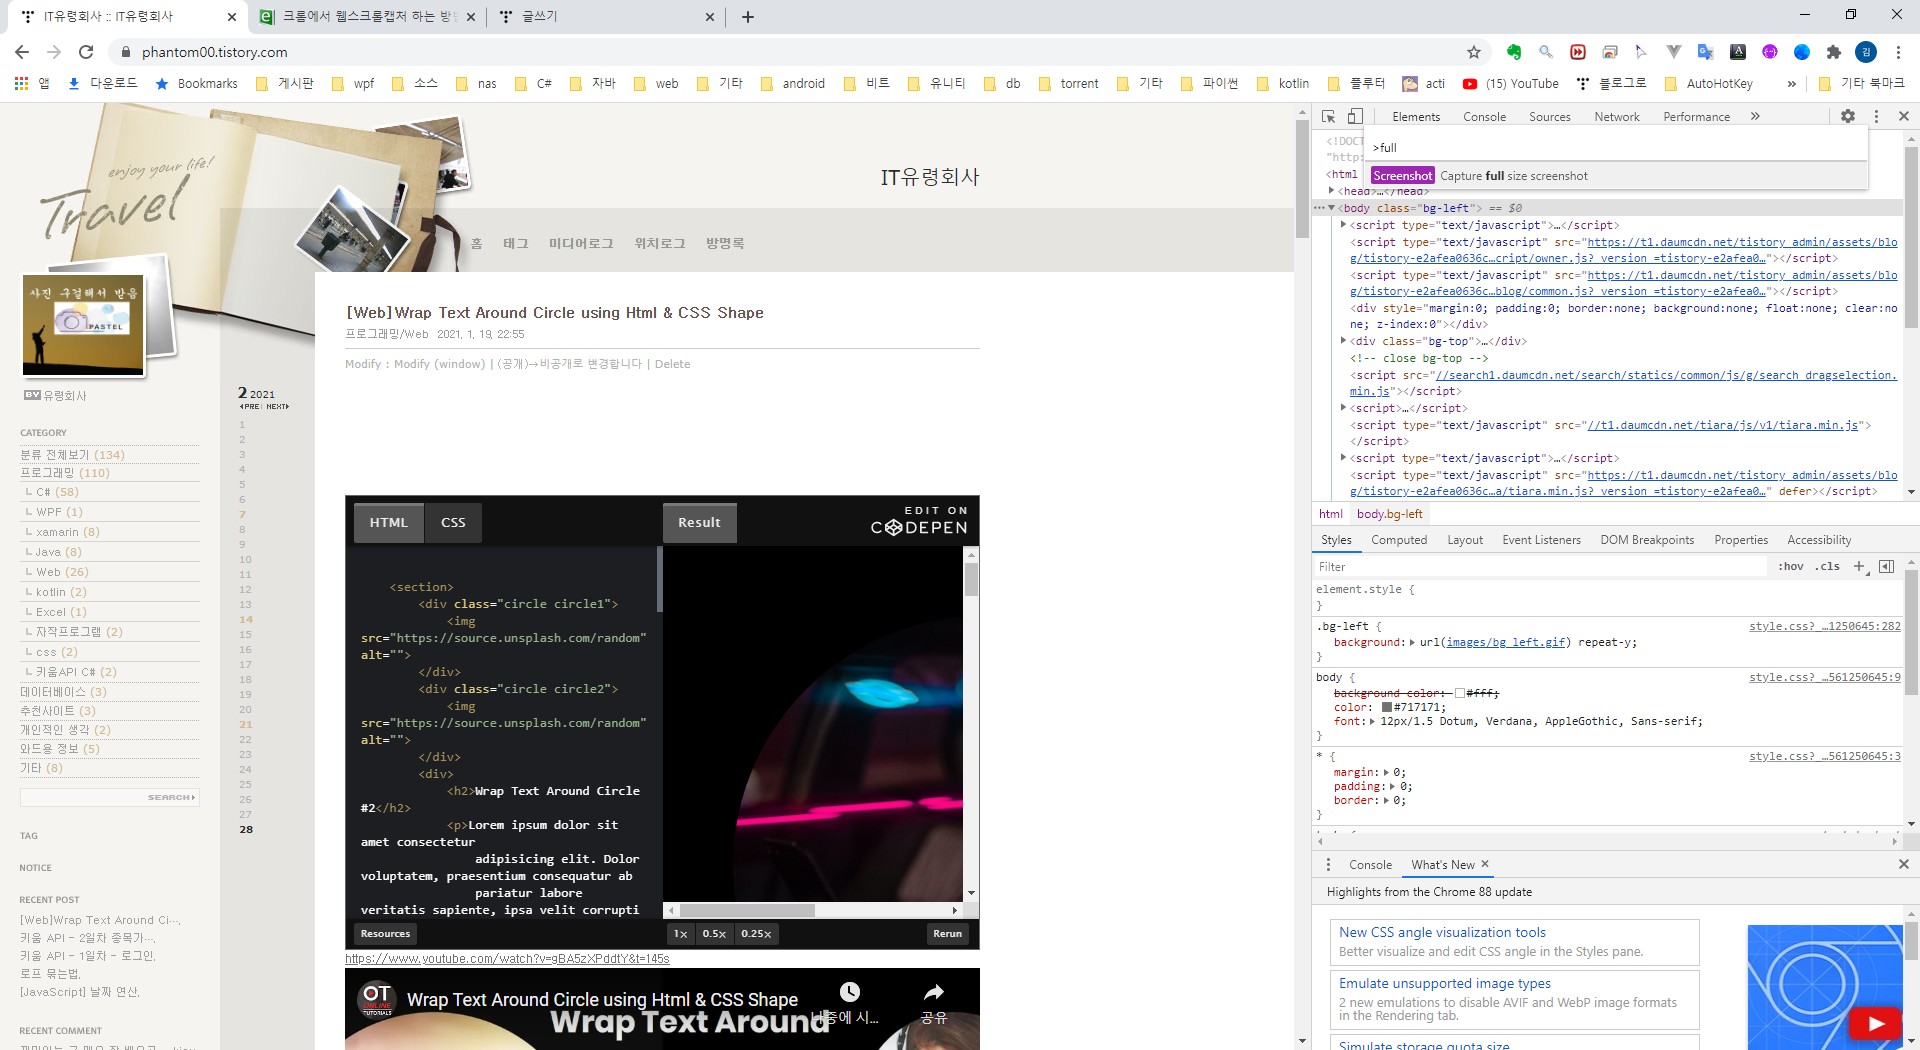Toggle the device toolbar icon in DevTools

pos(1355,116)
